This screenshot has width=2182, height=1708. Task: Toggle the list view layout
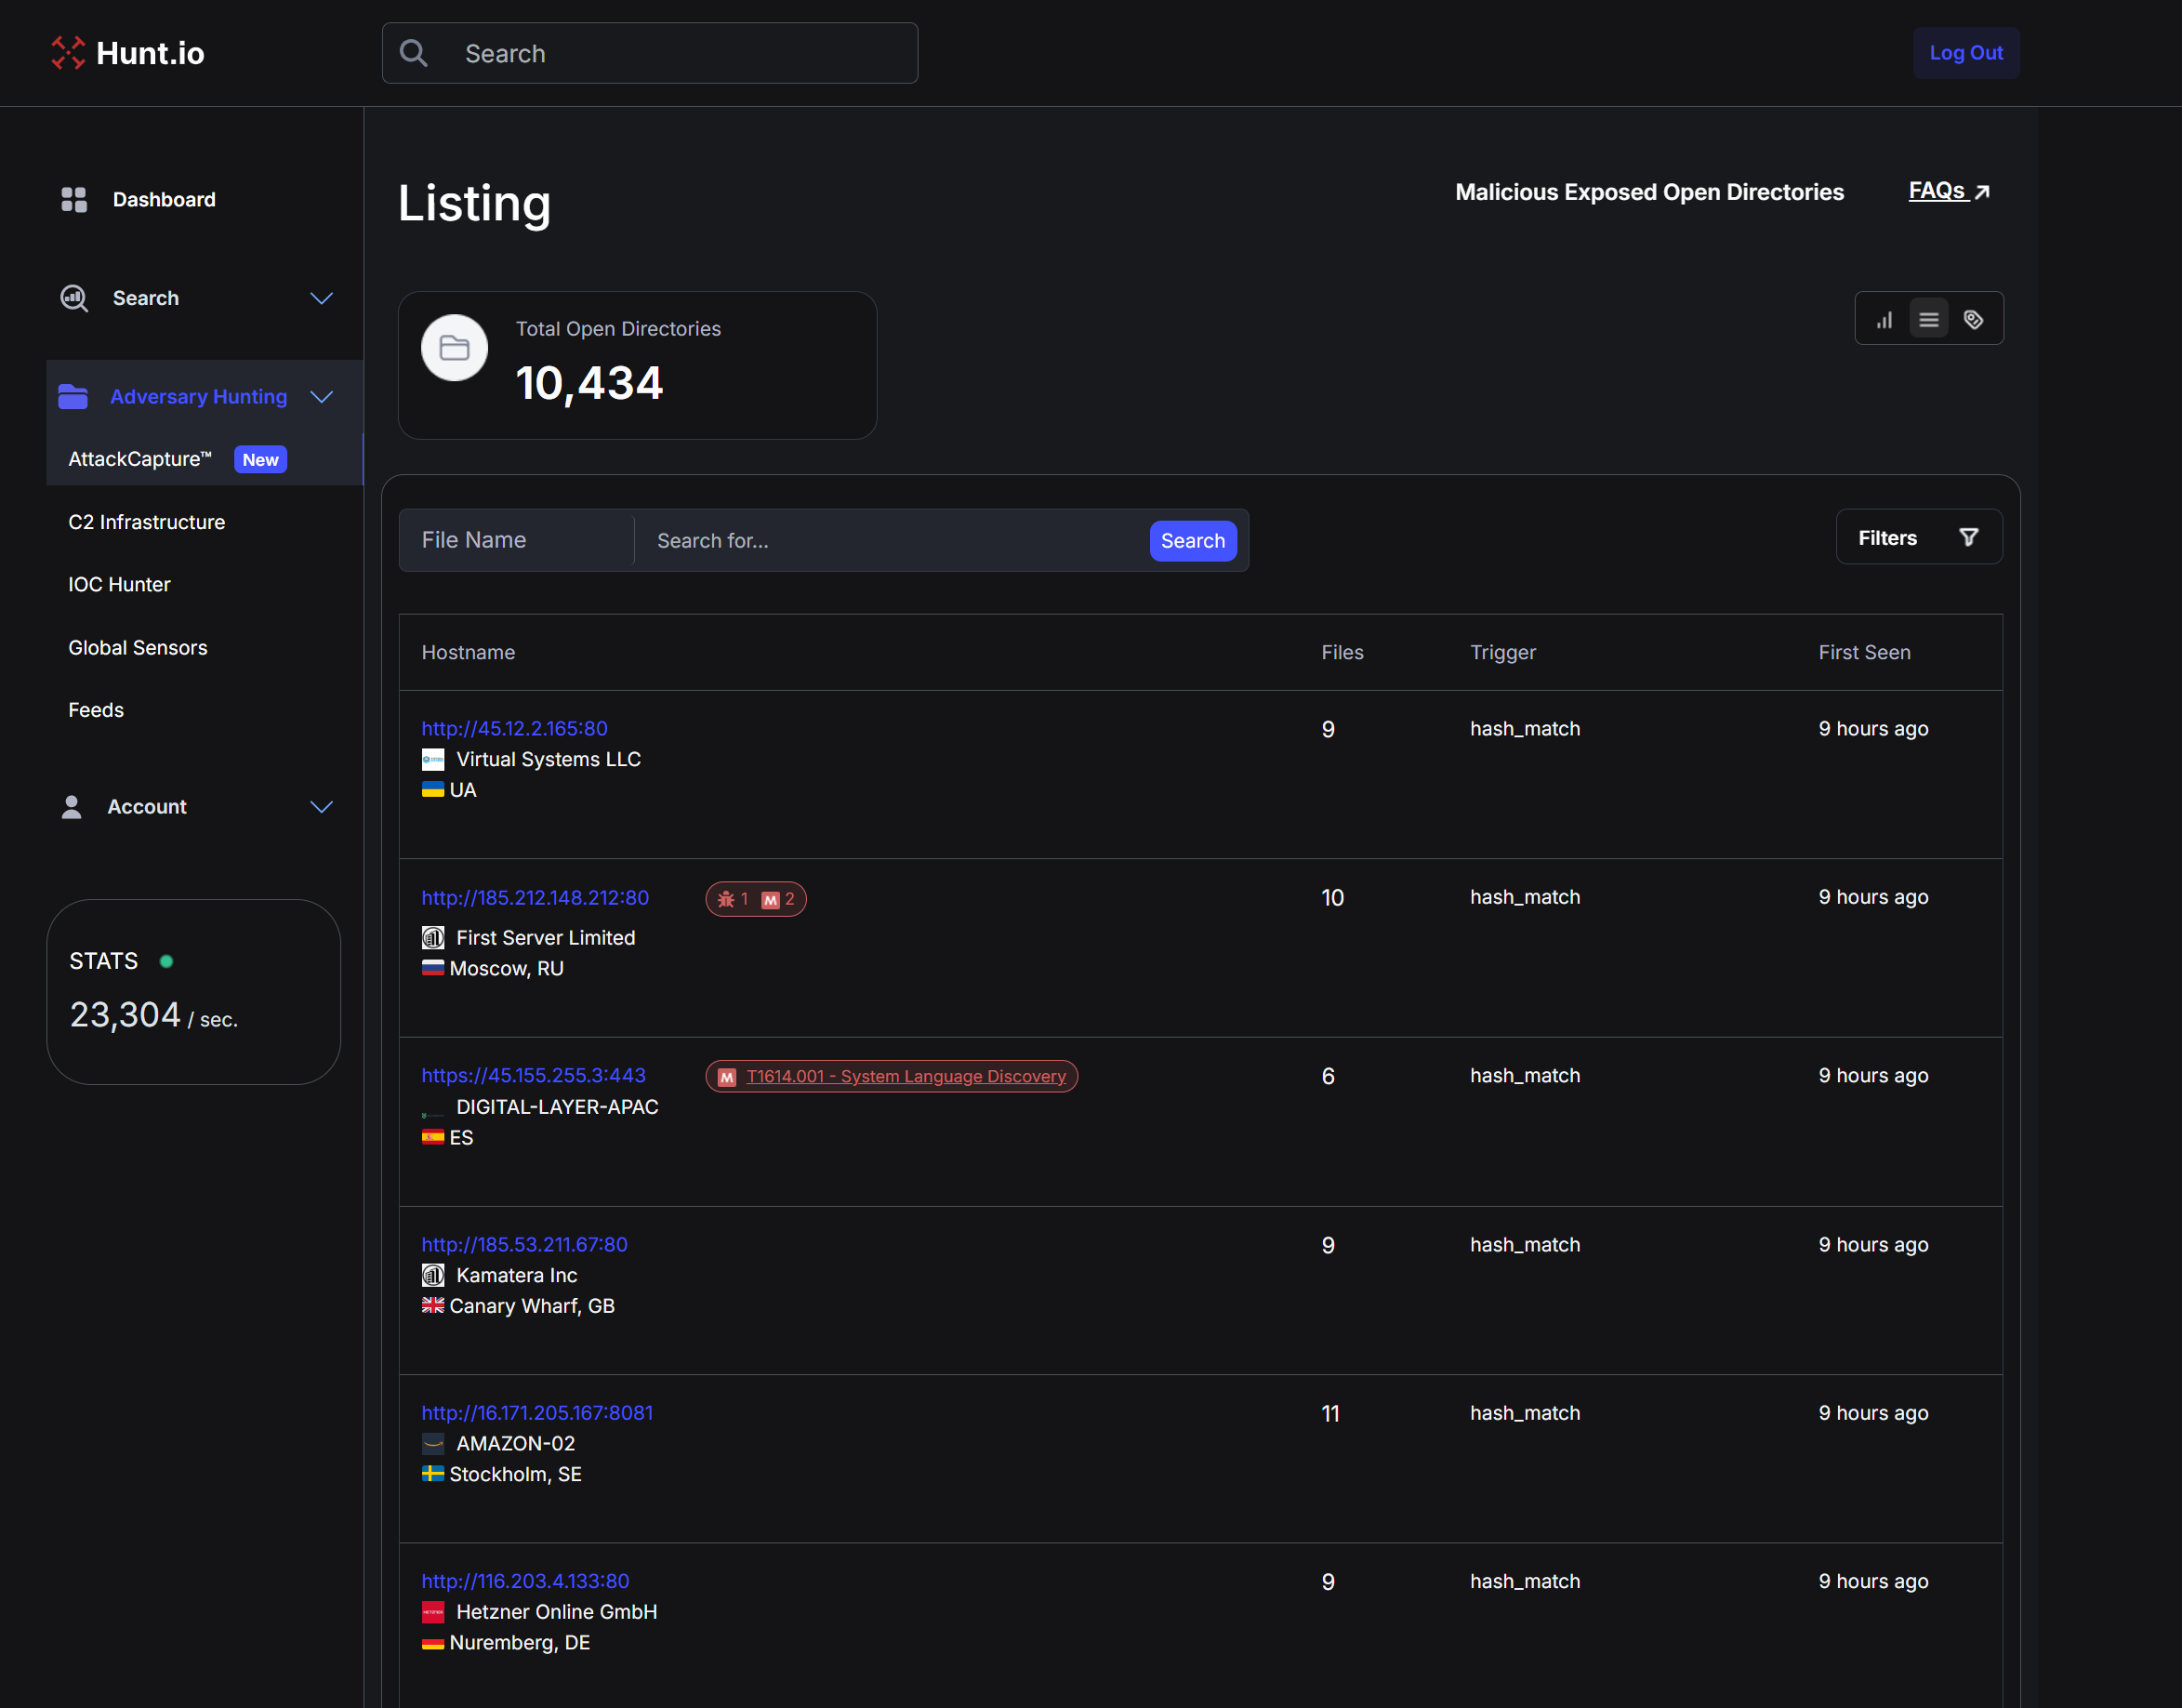[1929, 318]
